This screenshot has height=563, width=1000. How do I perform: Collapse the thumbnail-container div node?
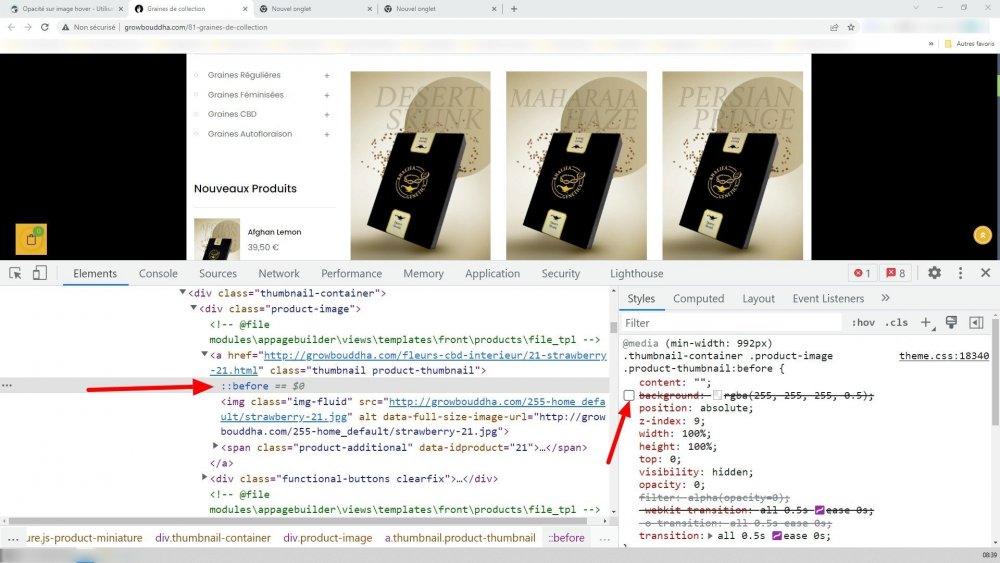coord(182,293)
